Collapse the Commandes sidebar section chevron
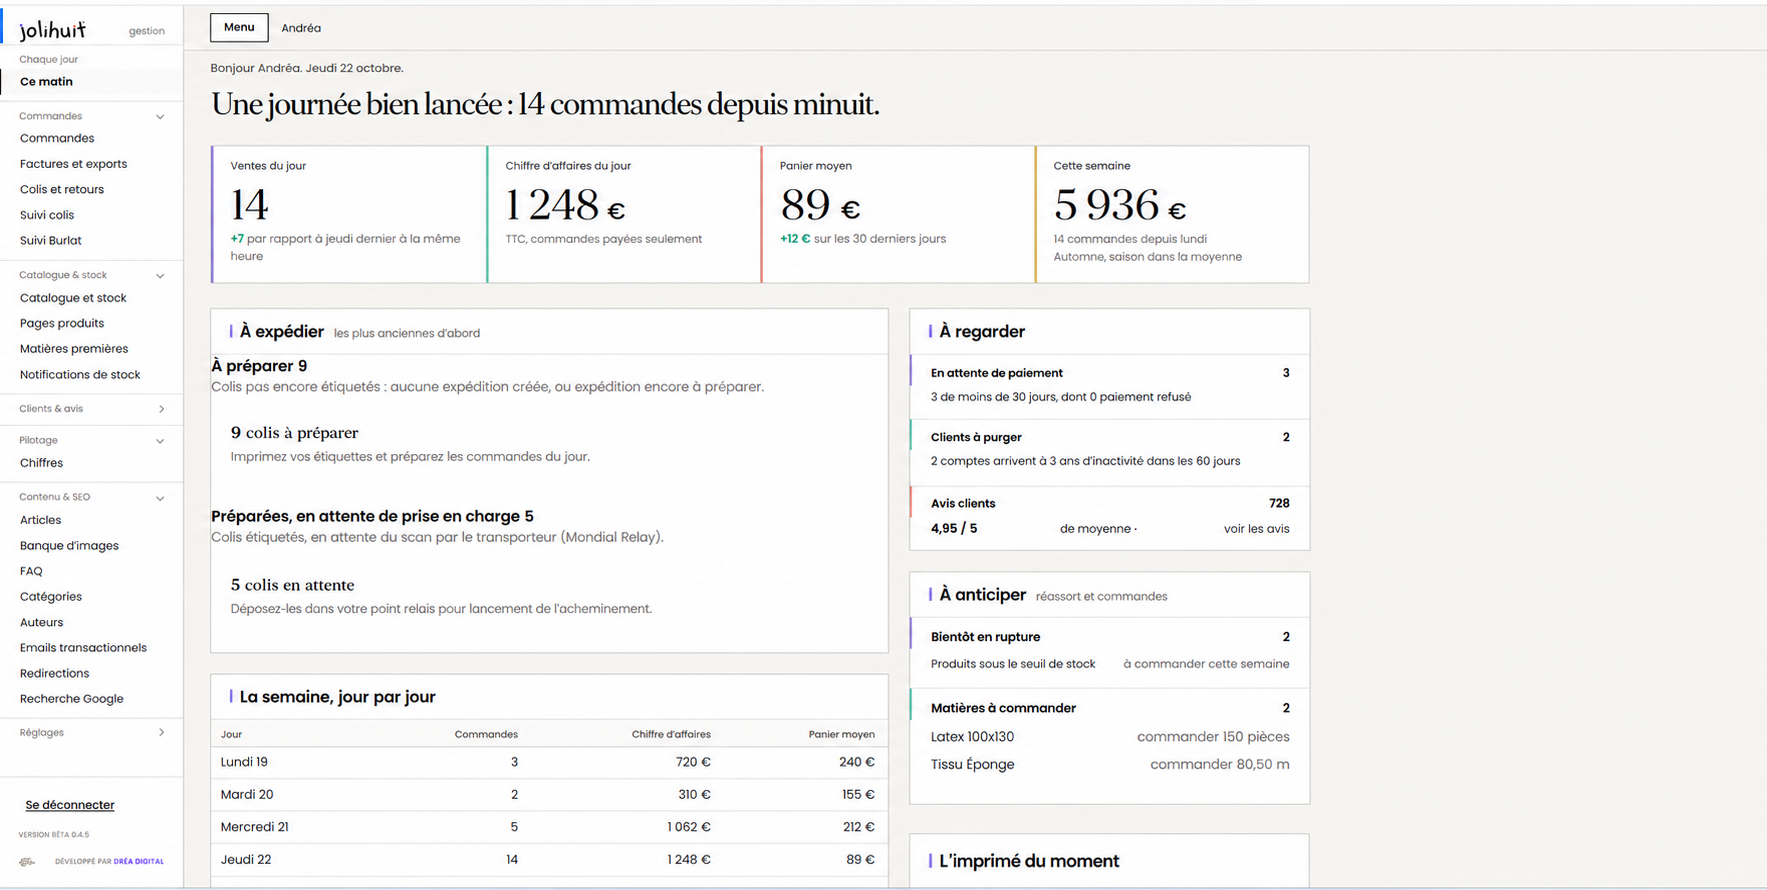 (x=160, y=117)
